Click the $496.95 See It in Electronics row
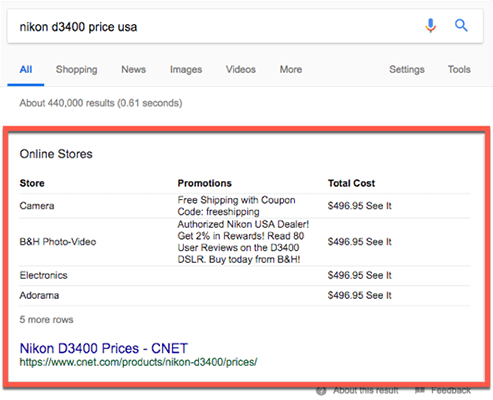The width and height of the screenshot is (493, 400). pyautogui.click(x=359, y=275)
